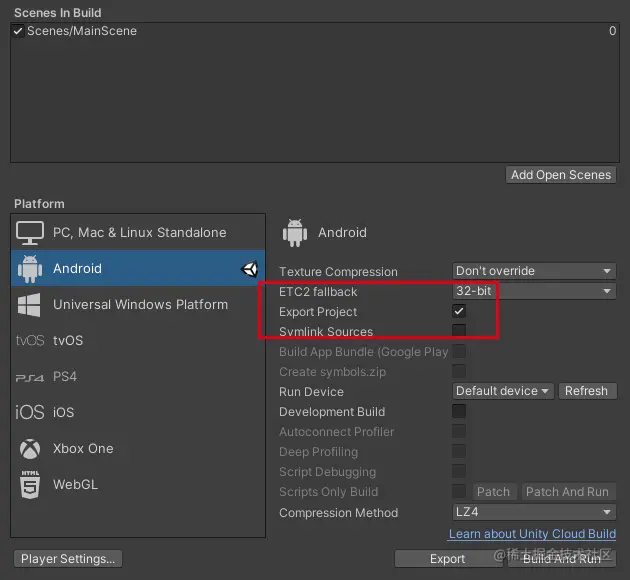Select the tvOS platform row
This screenshot has height=580, width=630.
pyautogui.click(x=138, y=341)
